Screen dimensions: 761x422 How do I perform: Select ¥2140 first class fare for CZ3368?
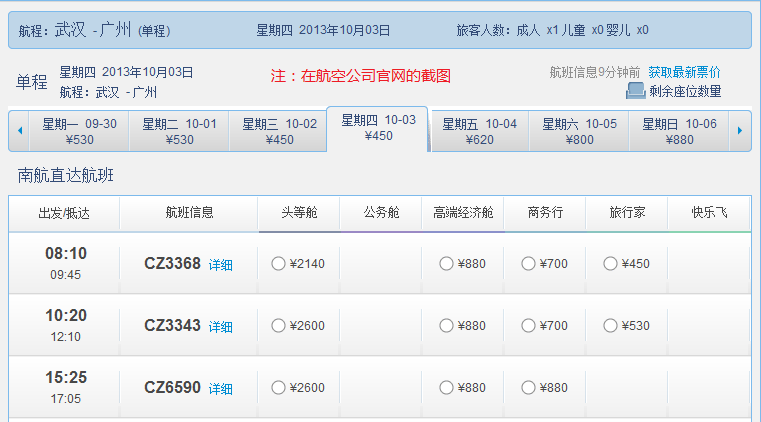coord(278,264)
